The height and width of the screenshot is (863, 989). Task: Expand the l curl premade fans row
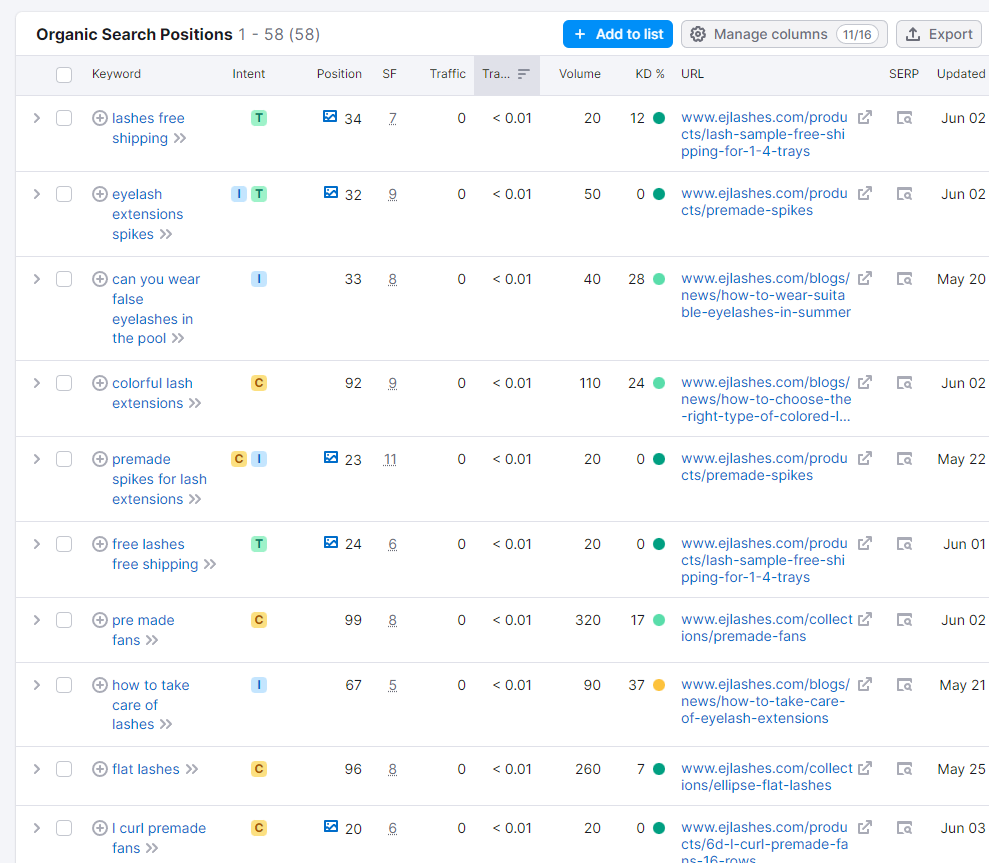click(37, 828)
